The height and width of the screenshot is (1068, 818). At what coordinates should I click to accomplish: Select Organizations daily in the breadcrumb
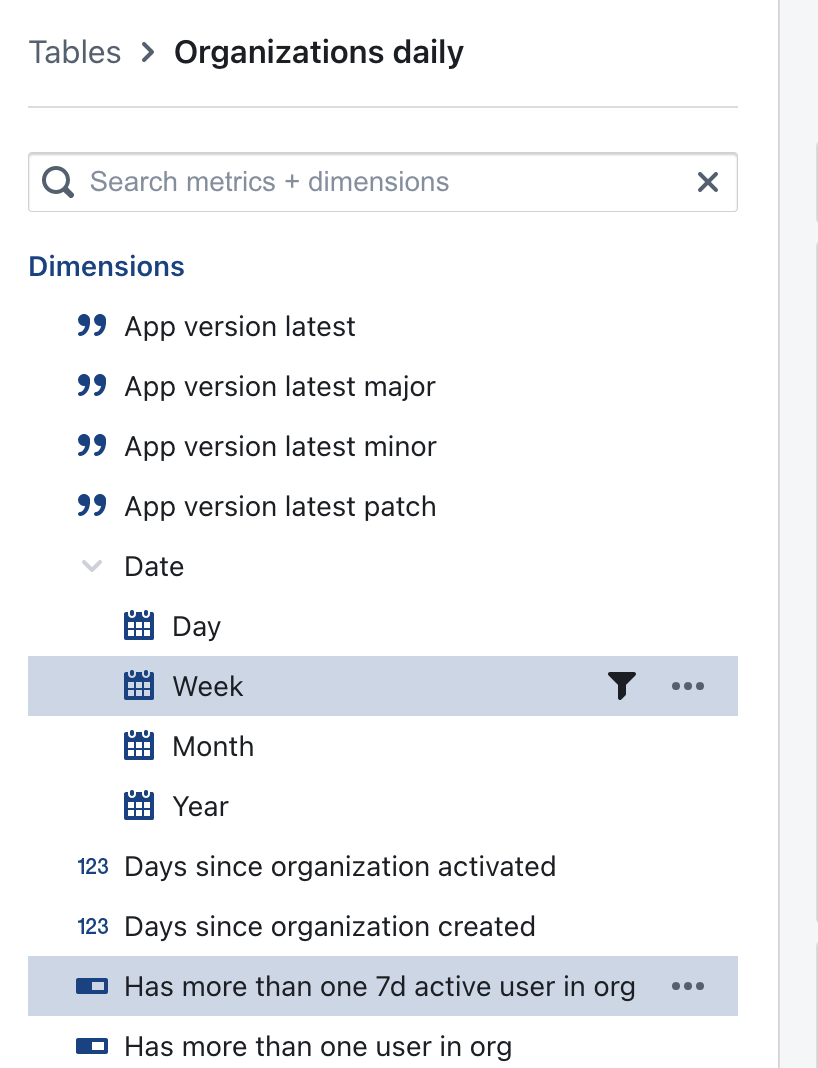(x=319, y=51)
